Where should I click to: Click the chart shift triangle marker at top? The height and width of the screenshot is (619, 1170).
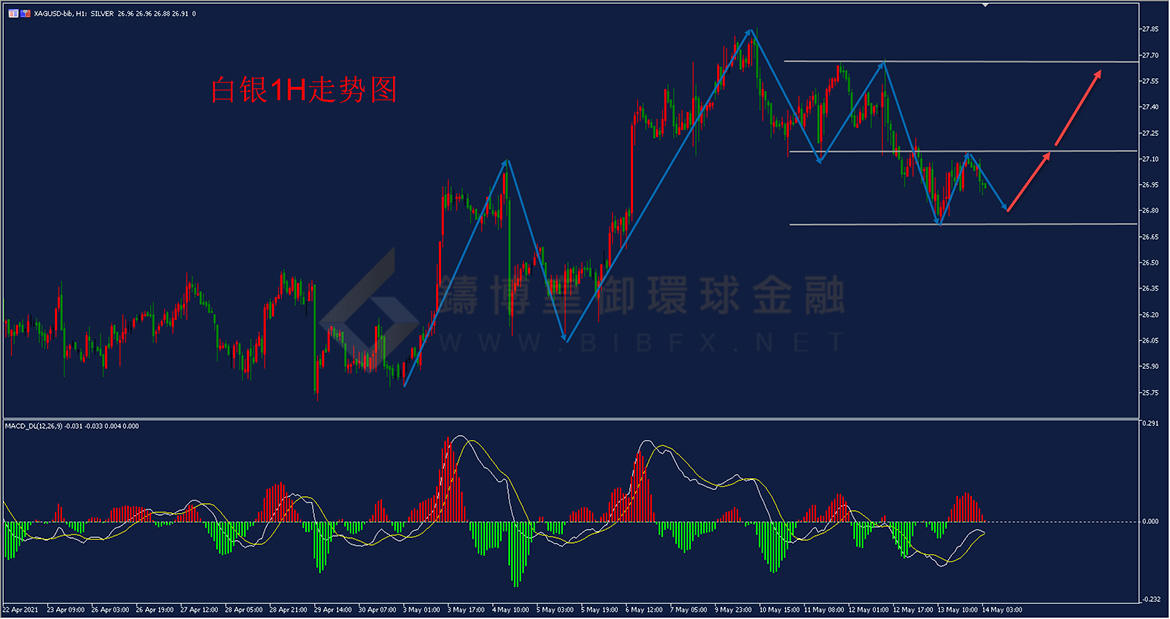(x=984, y=6)
